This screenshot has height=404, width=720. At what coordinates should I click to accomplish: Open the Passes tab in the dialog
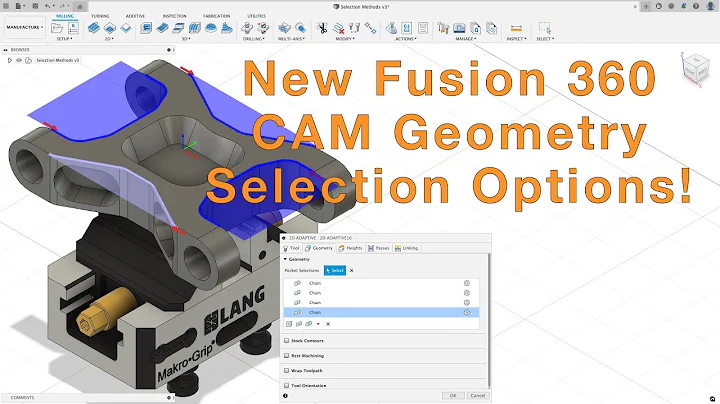(378, 248)
